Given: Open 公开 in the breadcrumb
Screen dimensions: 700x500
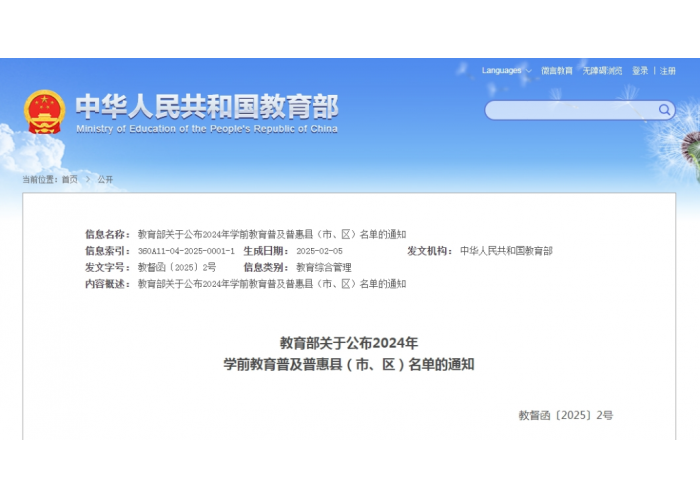Looking at the screenshot, I should (x=105, y=179).
